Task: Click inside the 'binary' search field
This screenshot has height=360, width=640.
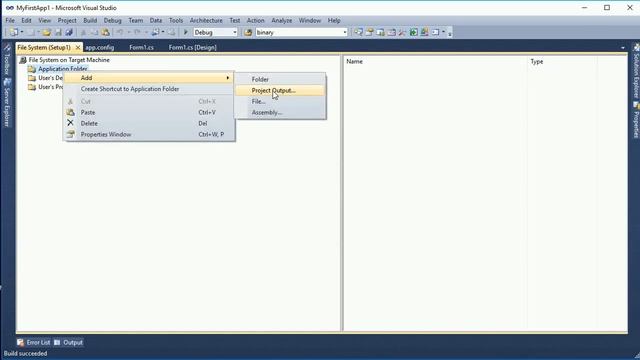Action: click(x=298, y=32)
